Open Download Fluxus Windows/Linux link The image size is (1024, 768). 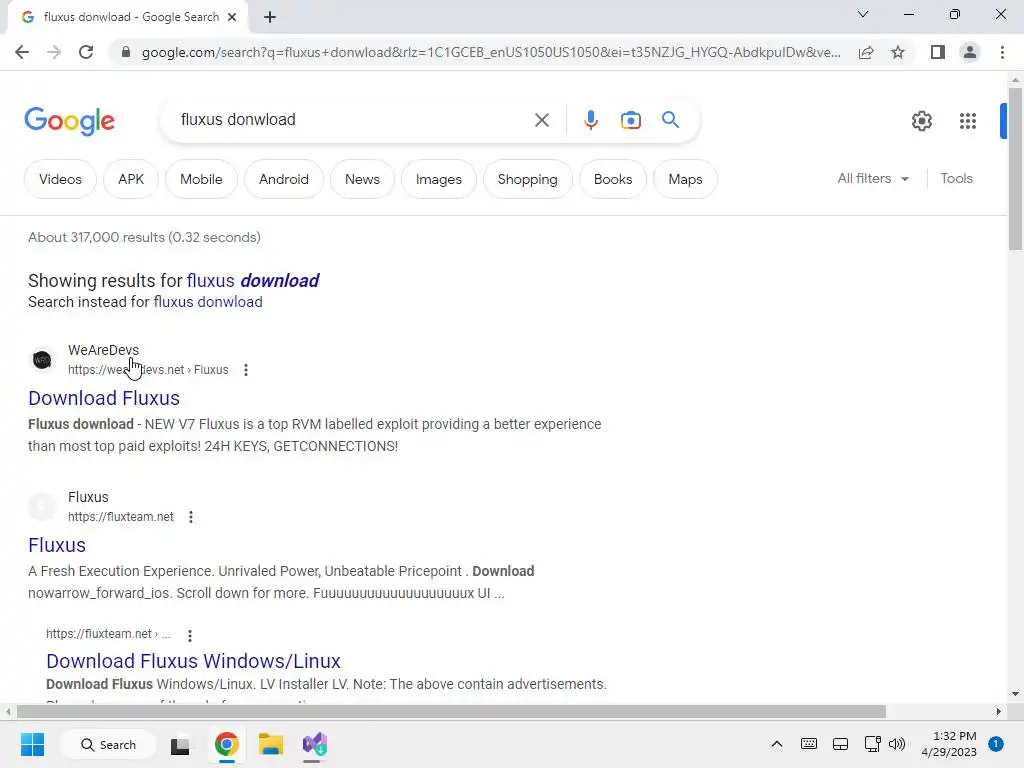pyautogui.click(x=193, y=661)
